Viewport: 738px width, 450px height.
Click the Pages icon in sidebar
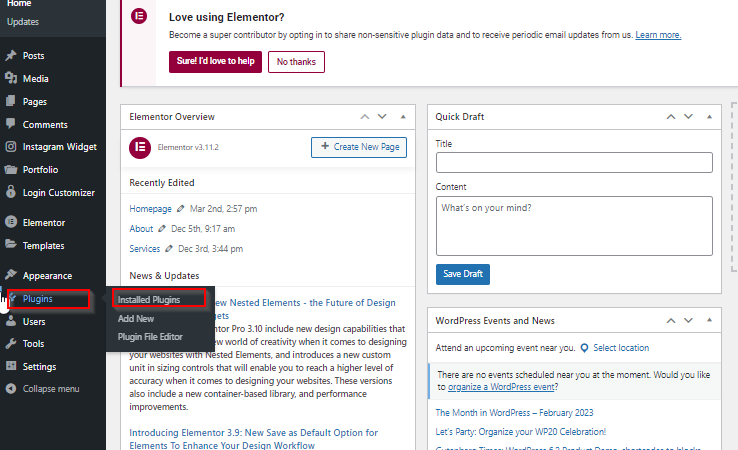coord(11,101)
